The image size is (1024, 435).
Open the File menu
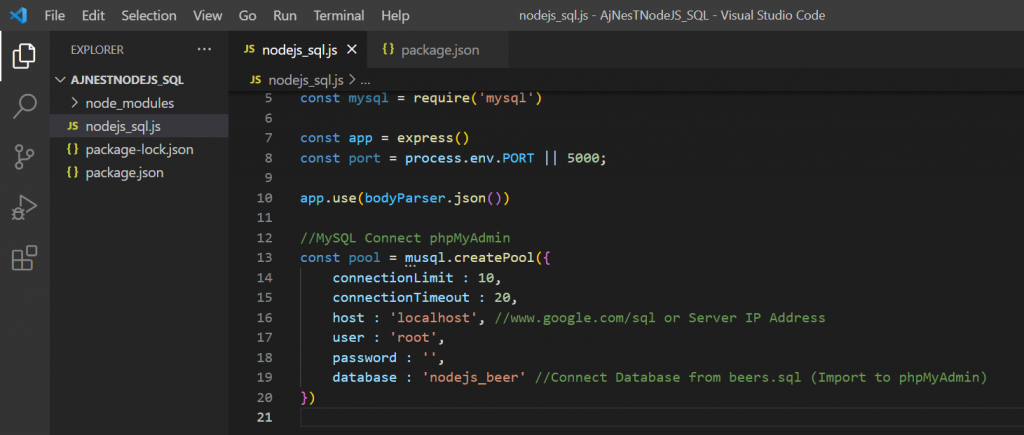click(55, 16)
